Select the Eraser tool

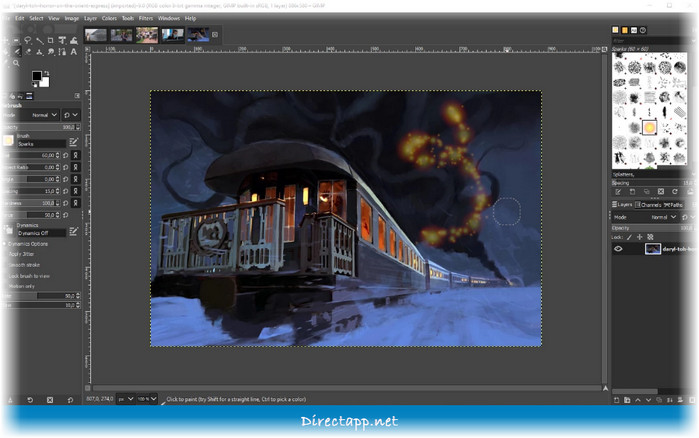tap(28, 52)
